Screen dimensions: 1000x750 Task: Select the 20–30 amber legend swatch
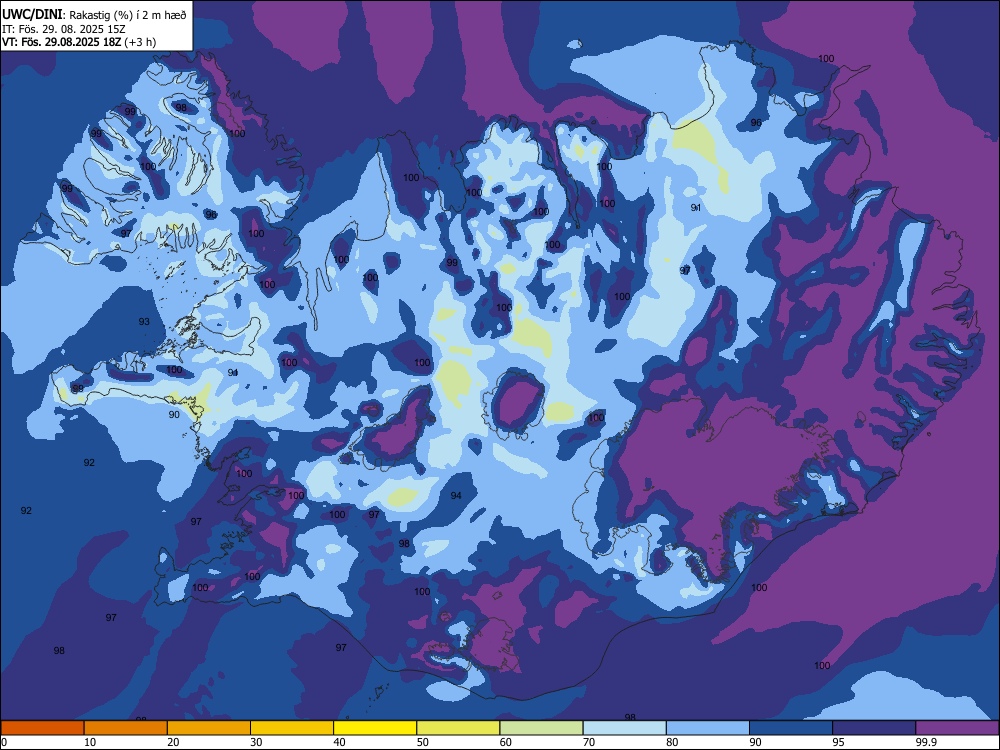pos(209,728)
